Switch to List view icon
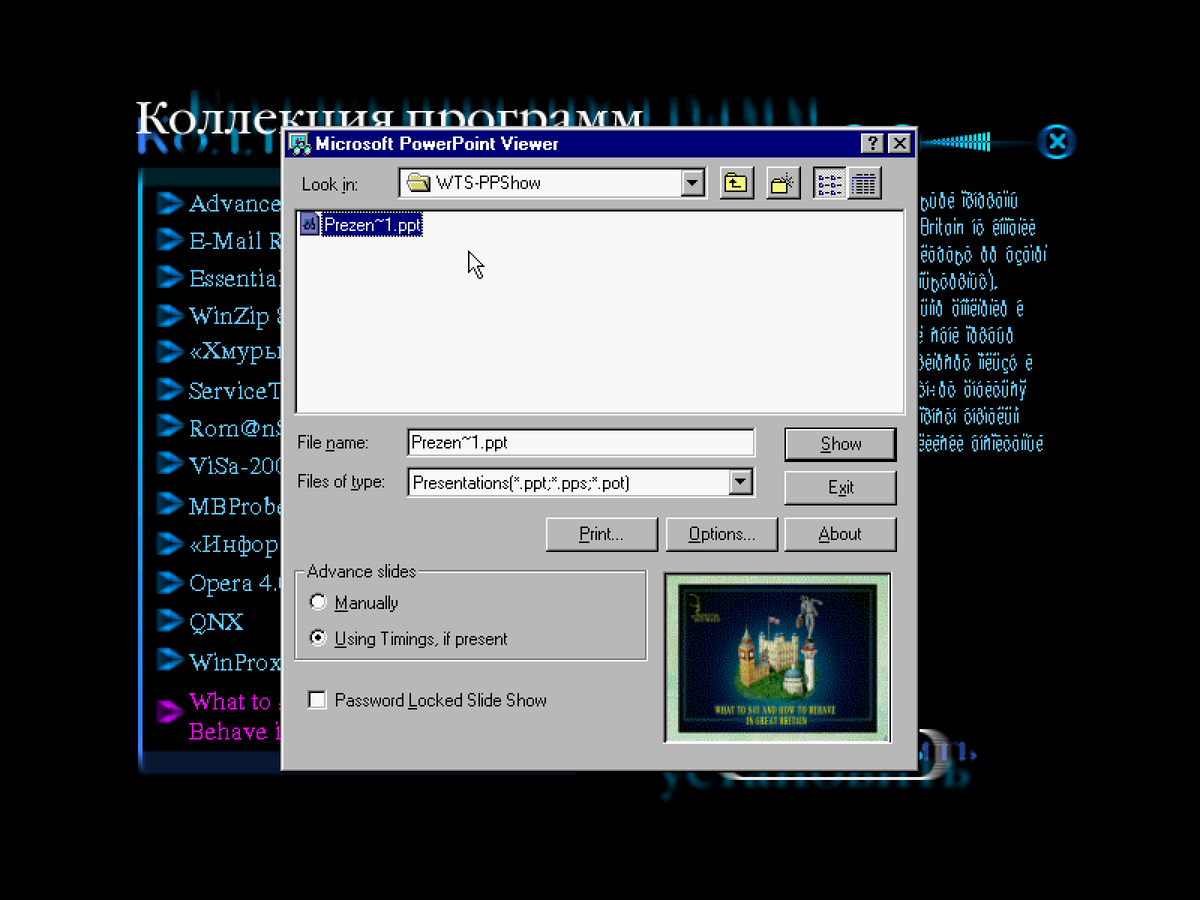Viewport: 1200px width, 900px height. (x=830, y=183)
